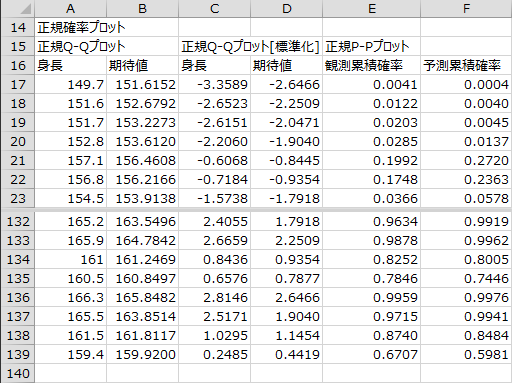The image size is (512, 383).
Task: Select cell containing 0.7877
Action: click(286, 278)
